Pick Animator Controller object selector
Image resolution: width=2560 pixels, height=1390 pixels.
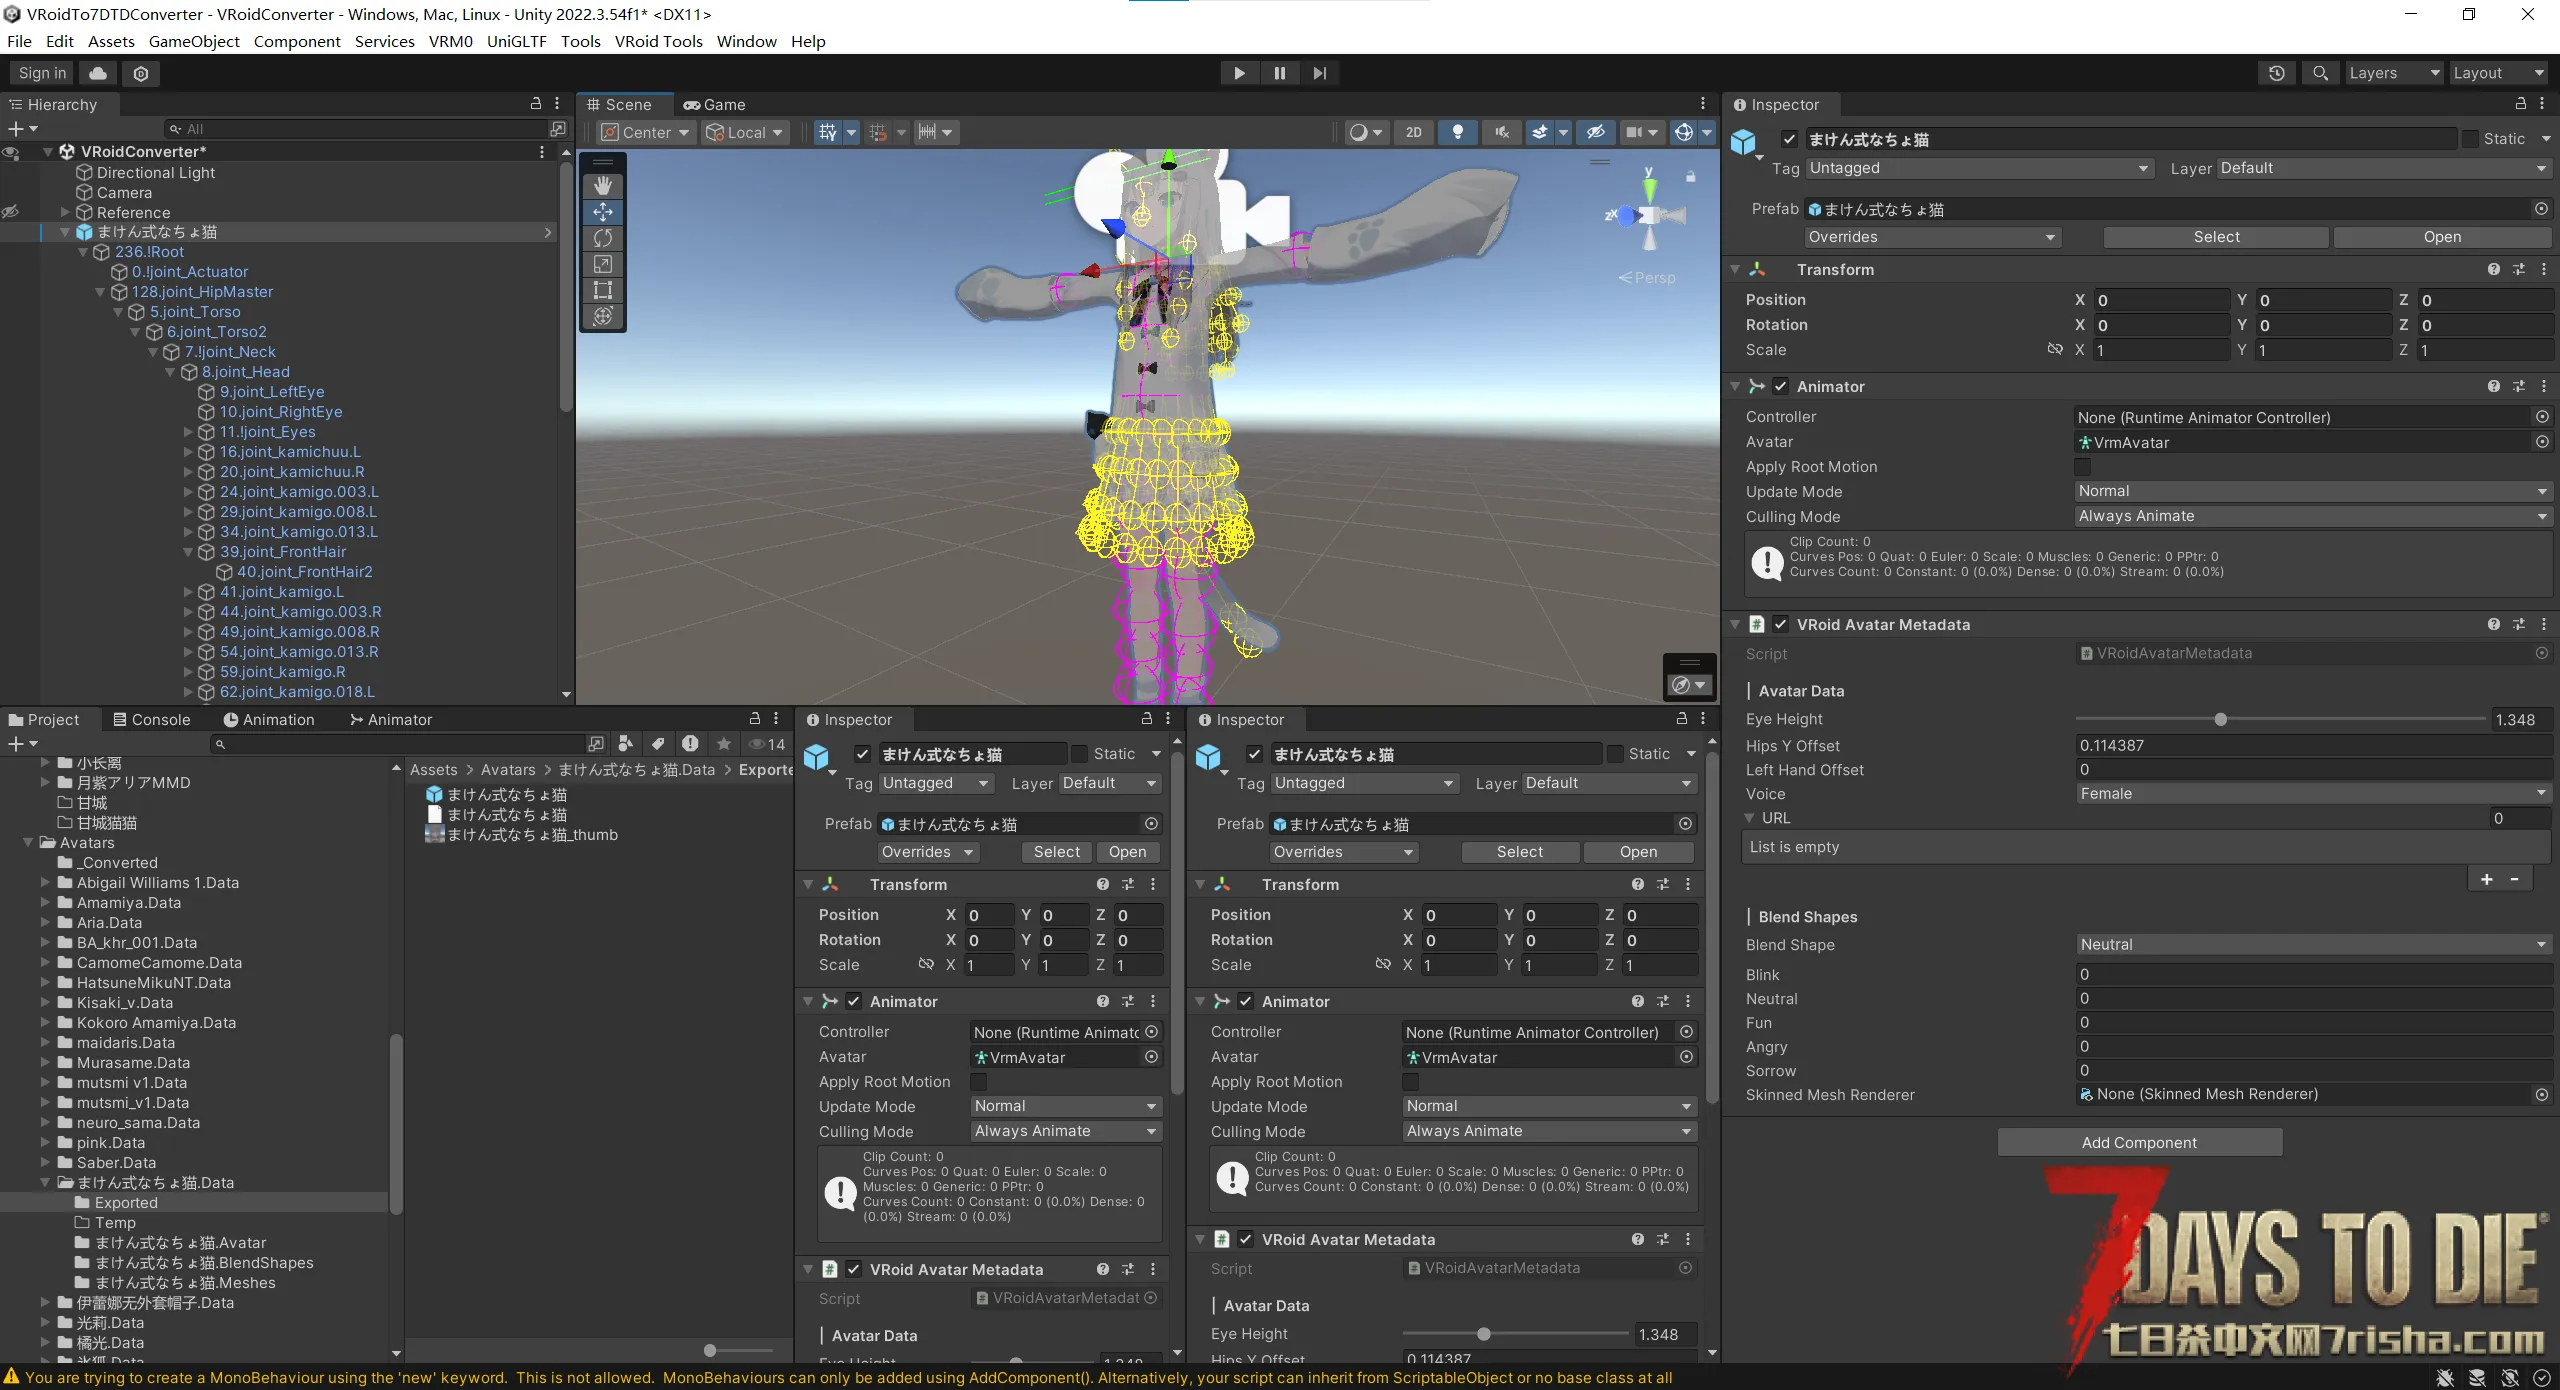coord(2542,417)
